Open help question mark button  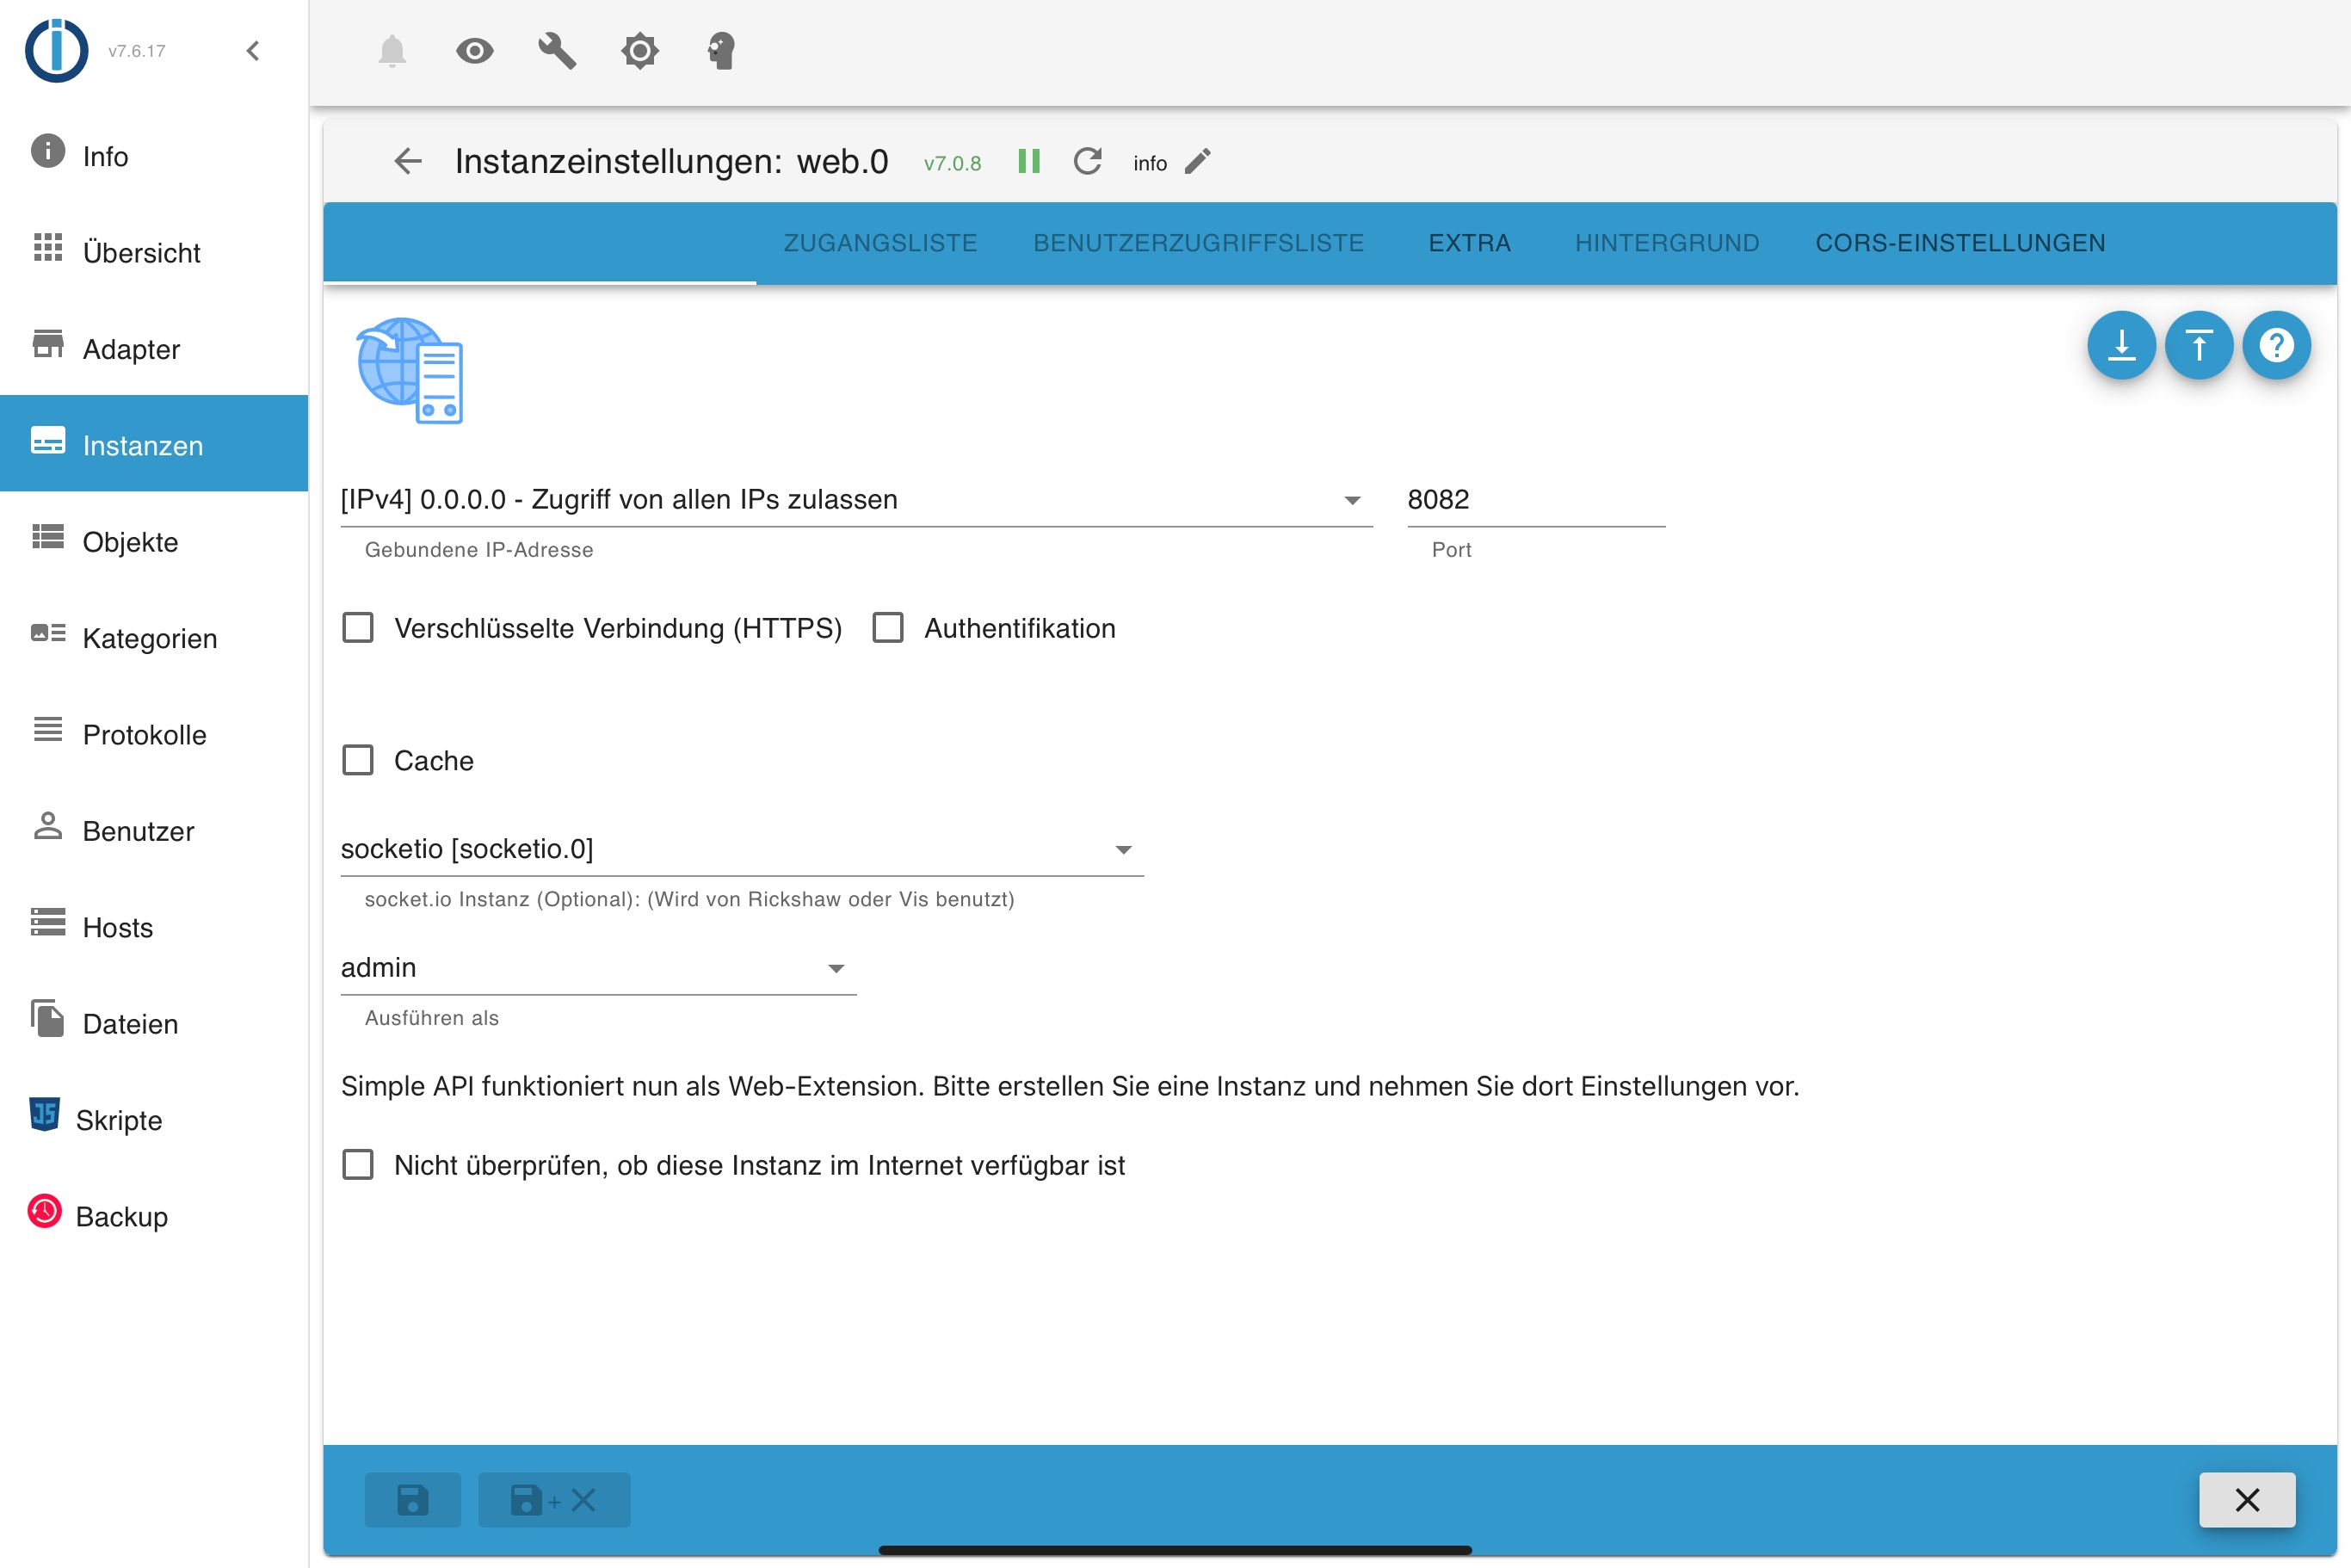click(2276, 346)
